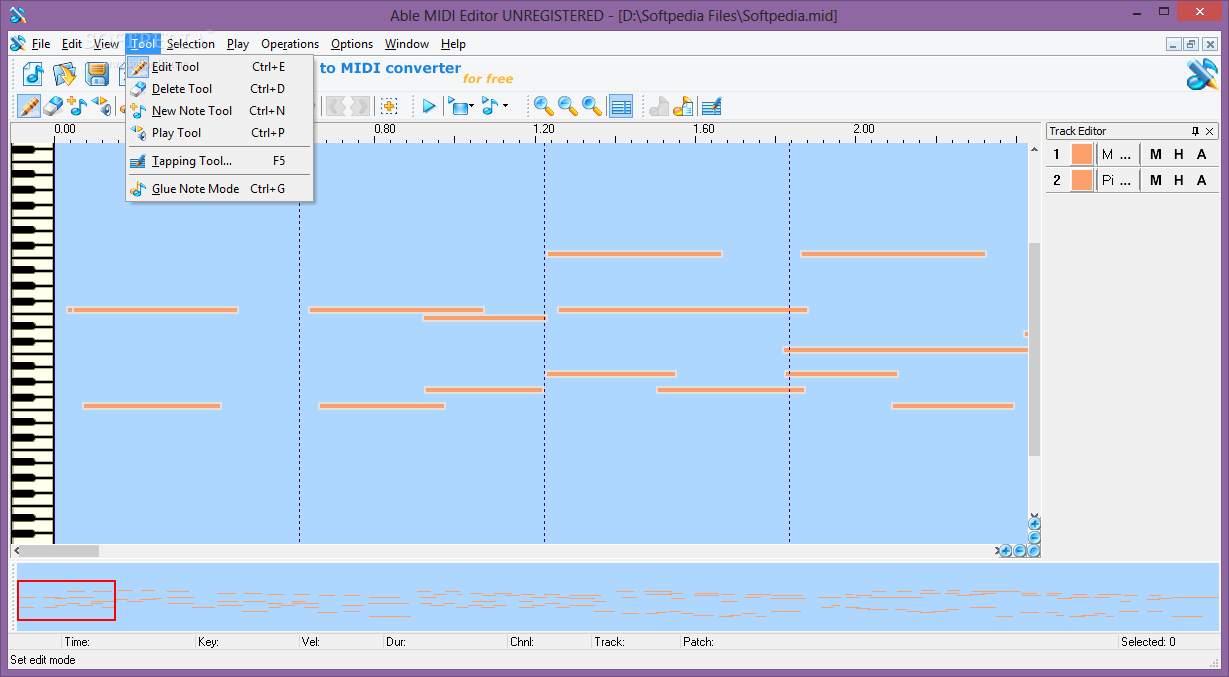Toggle the A button for track 1

coord(1201,154)
